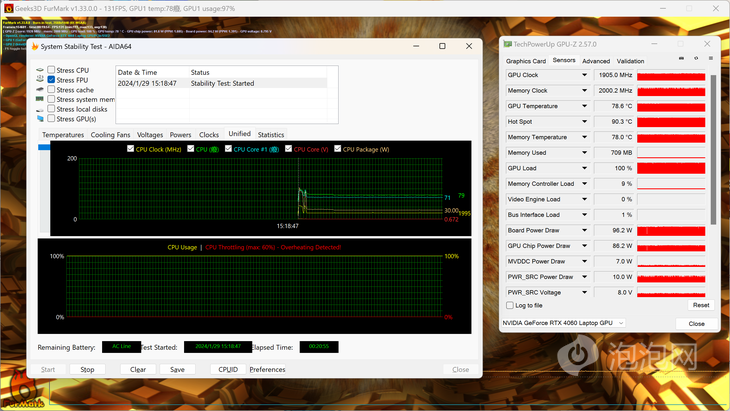Enable the Stress CPU checkbox
Image resolution: width=730 pixels, height=411 pixels.
pos(51,70)
